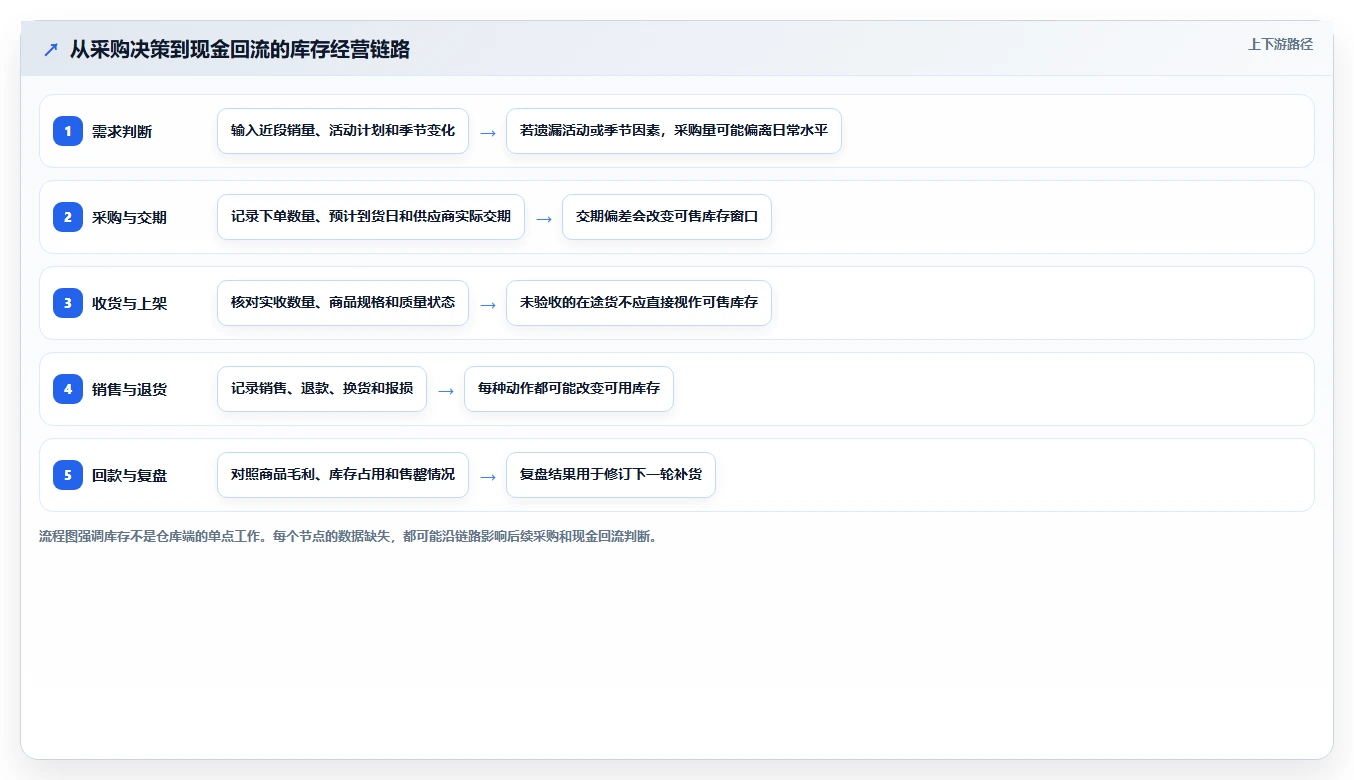The height and width of the screenshot is (780, 1354).
Task: Click the footnote starting 流程图强调库存不是仓库端的单点工作
Action: tap(349, 537)
